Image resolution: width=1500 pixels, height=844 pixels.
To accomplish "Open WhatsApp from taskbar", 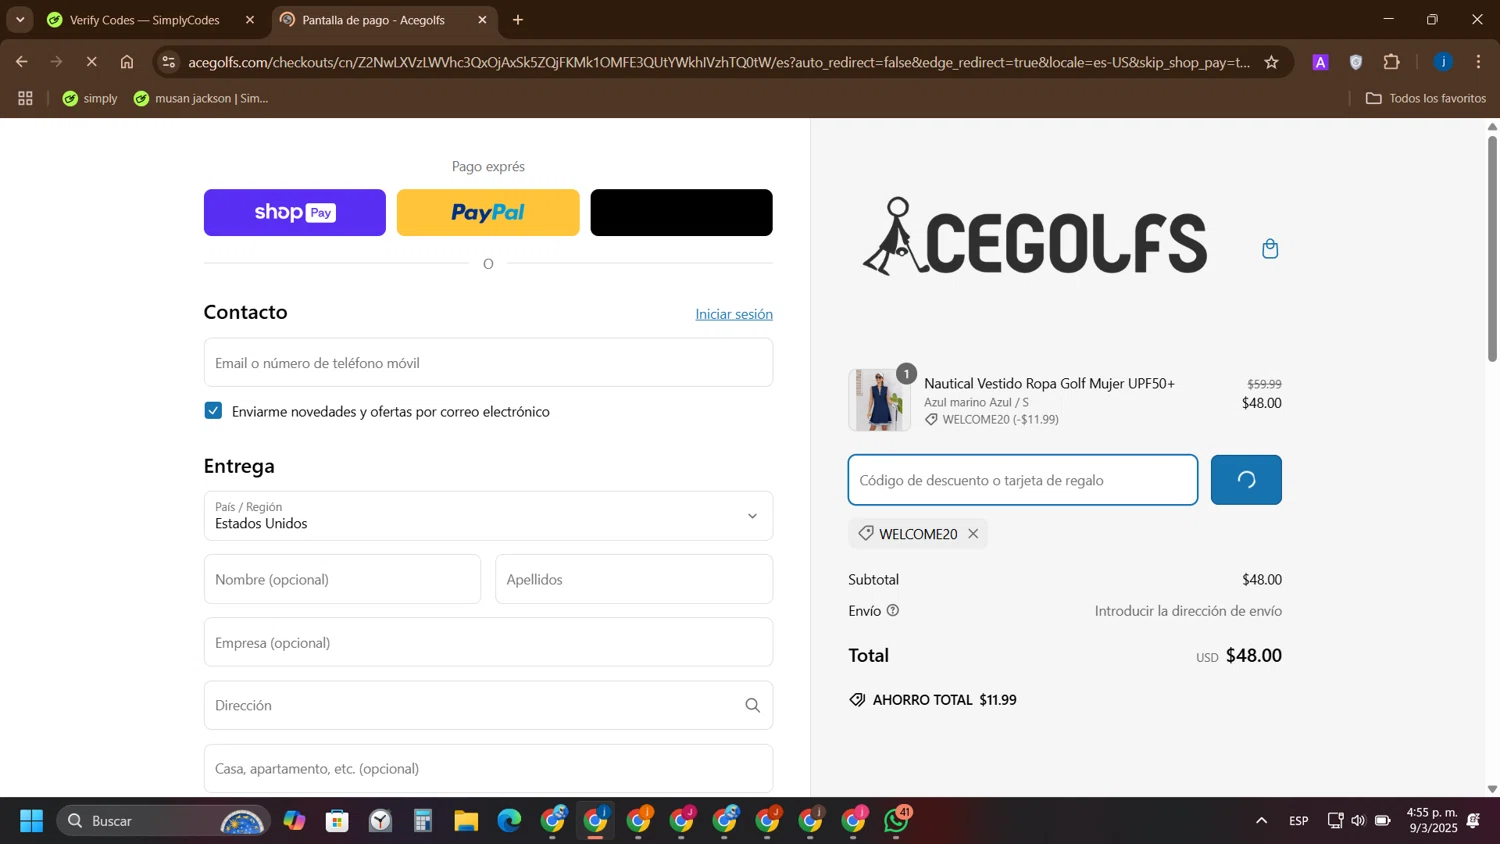I will 897,821.
